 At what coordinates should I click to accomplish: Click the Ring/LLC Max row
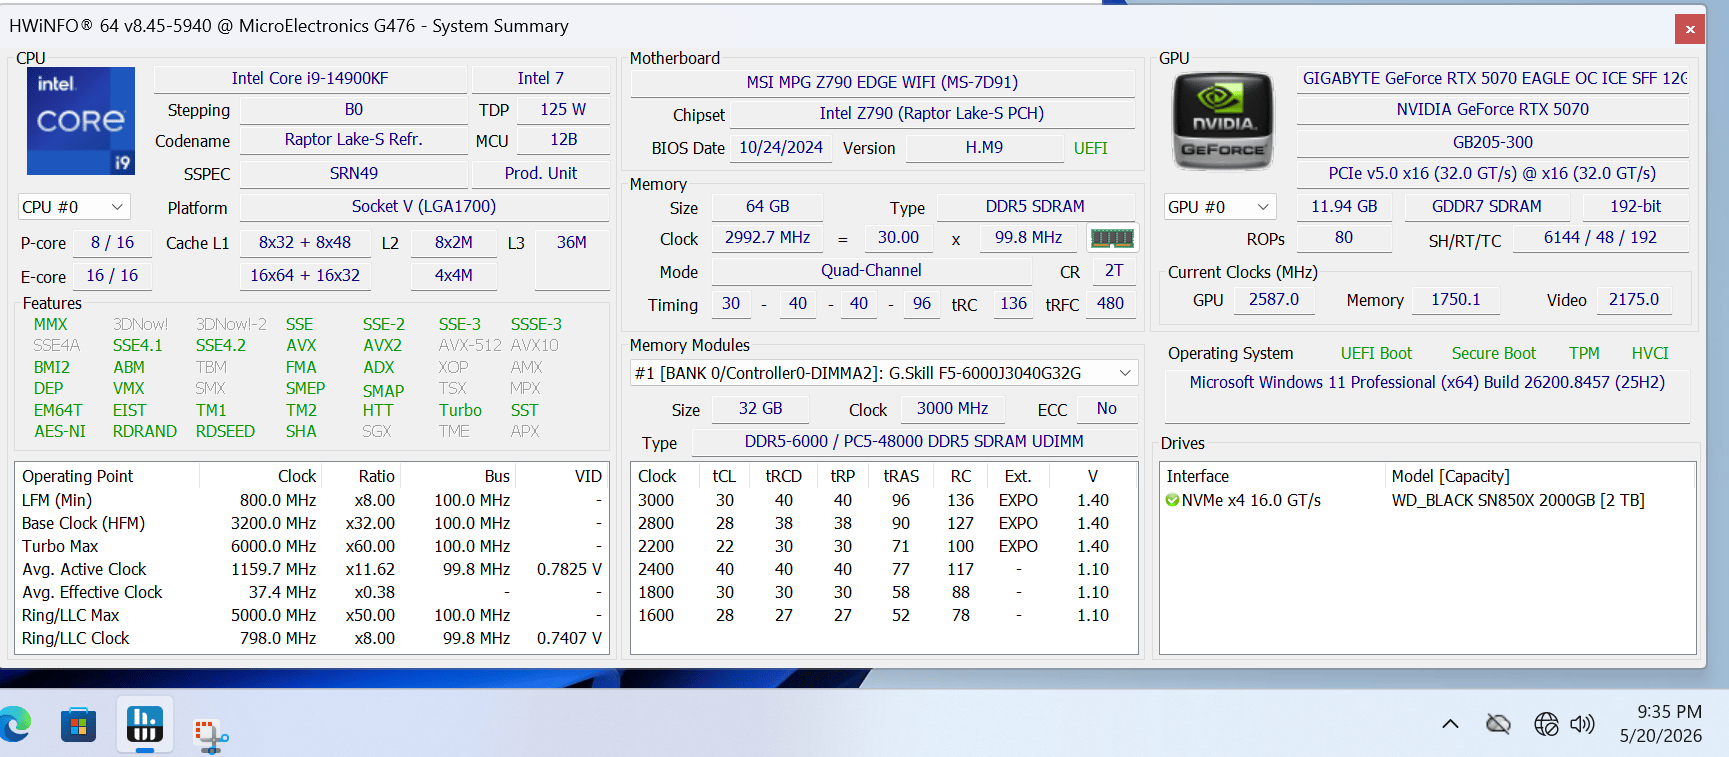click(x=311, y=615)
